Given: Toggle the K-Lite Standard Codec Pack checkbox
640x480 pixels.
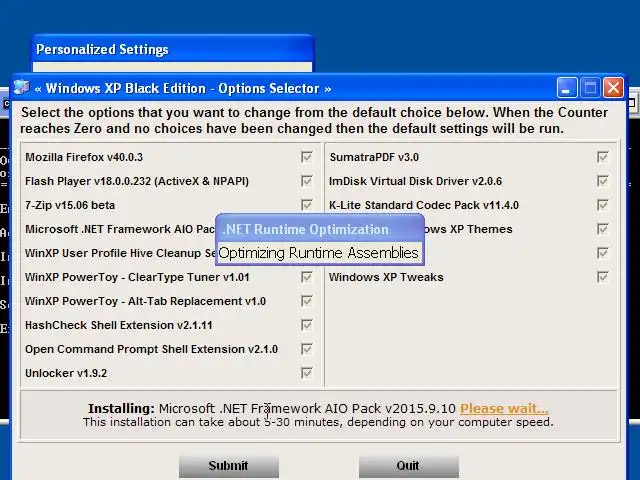Looking at the screenshot, I should (602, 205).
